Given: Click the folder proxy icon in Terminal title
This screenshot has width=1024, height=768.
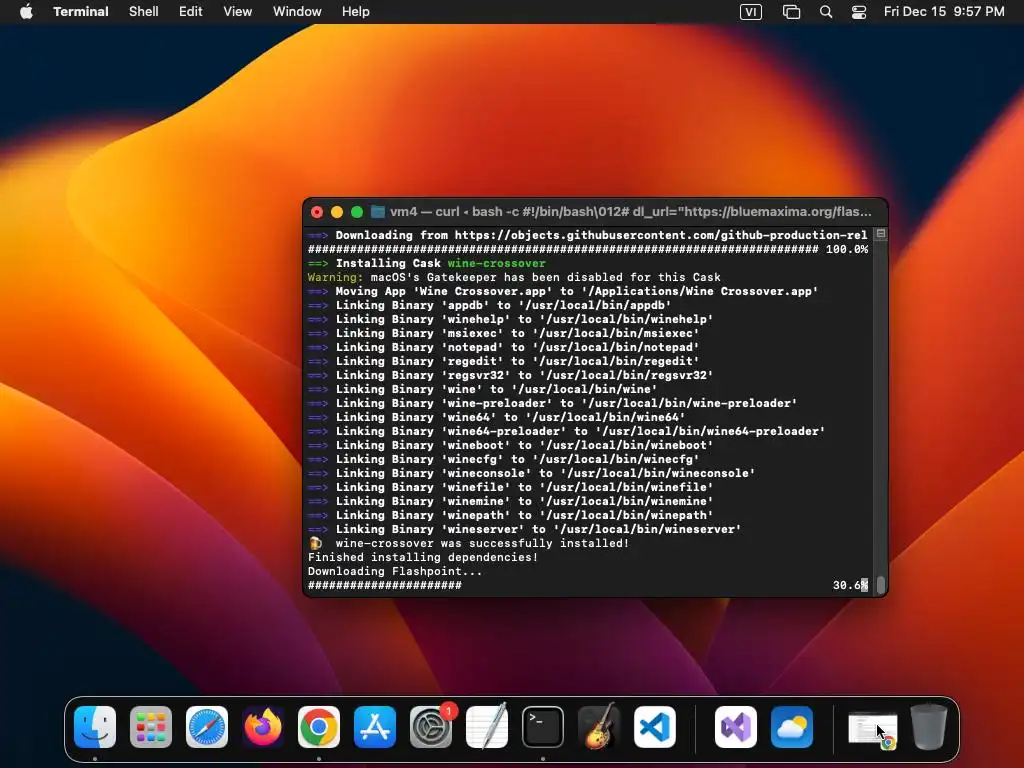Looking at the screenshot, I should click(377, 212).
